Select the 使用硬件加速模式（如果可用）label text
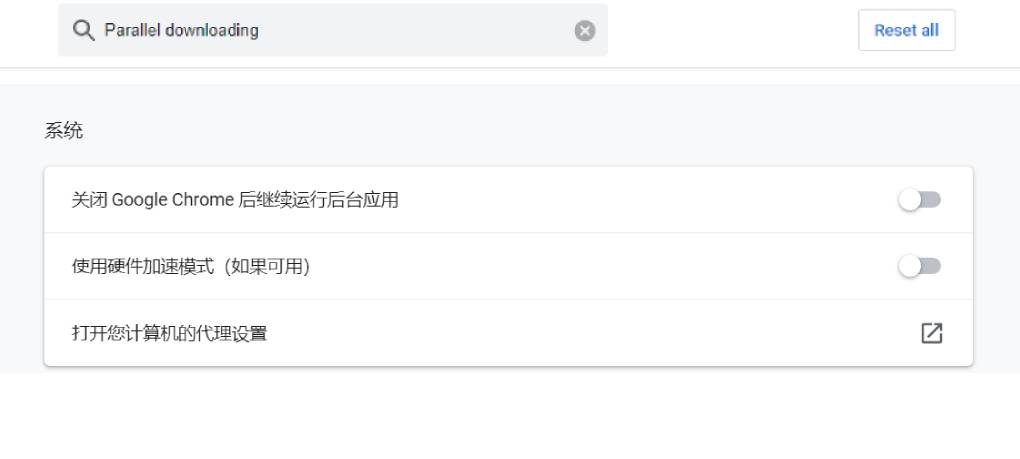The height and width of the screenshot is (459, 1020). pyautogui.click(x=191, y=266)
